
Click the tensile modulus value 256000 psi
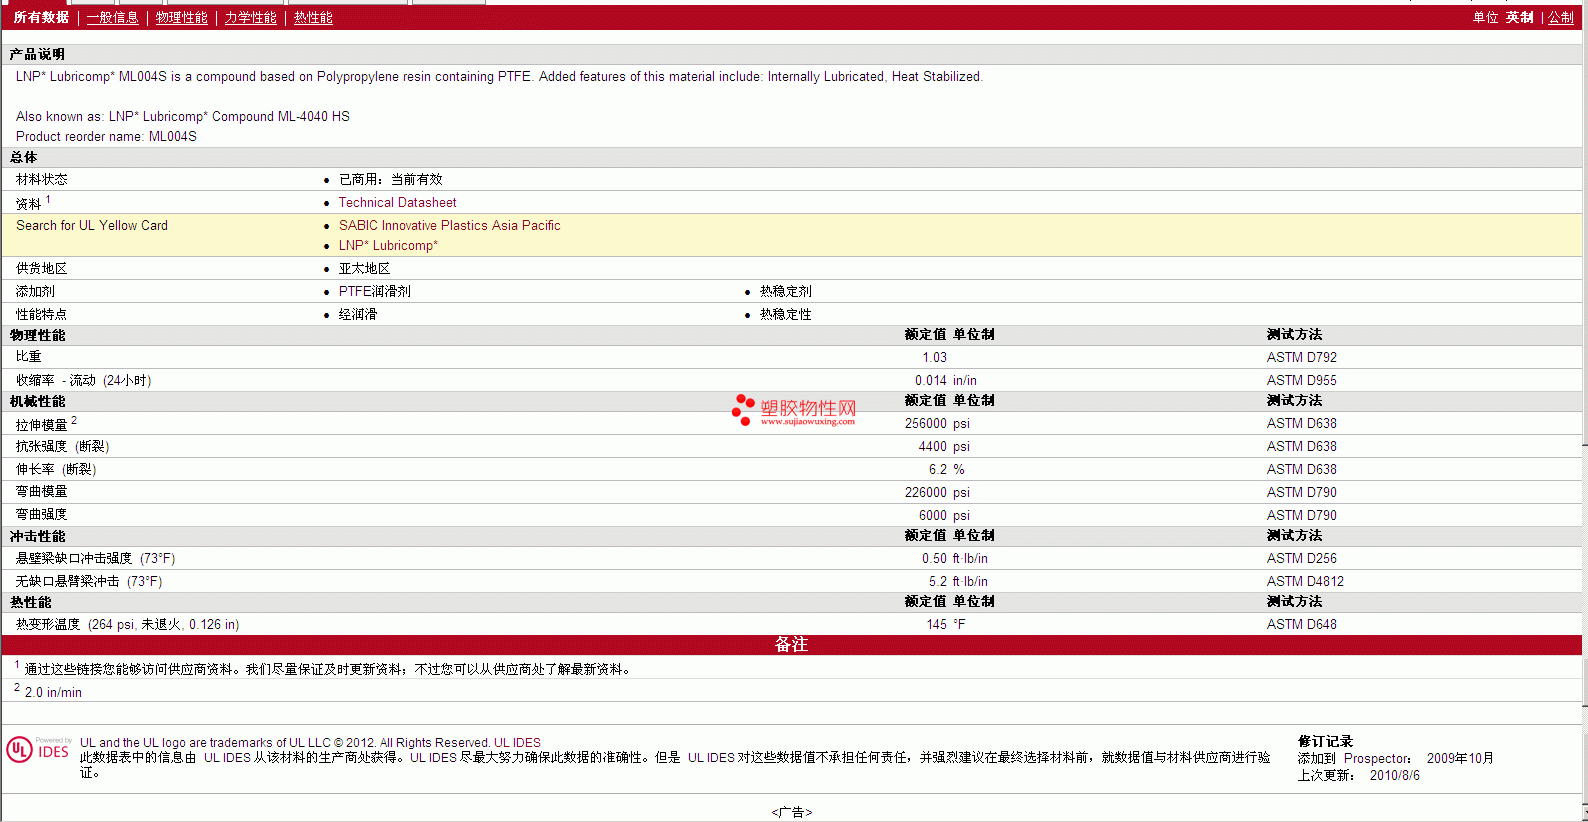tap(937, 424)
